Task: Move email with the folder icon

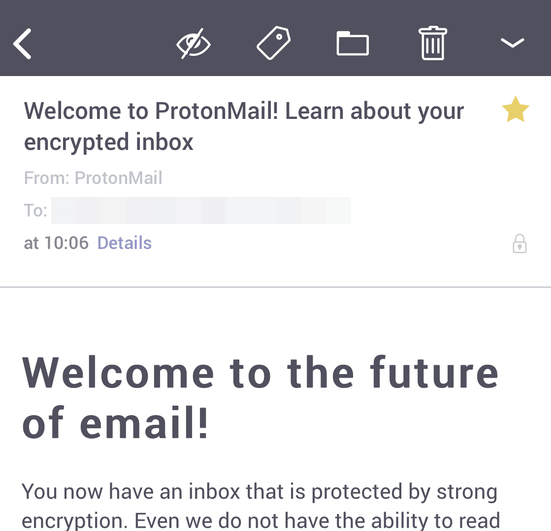Action: coord(352,44)
